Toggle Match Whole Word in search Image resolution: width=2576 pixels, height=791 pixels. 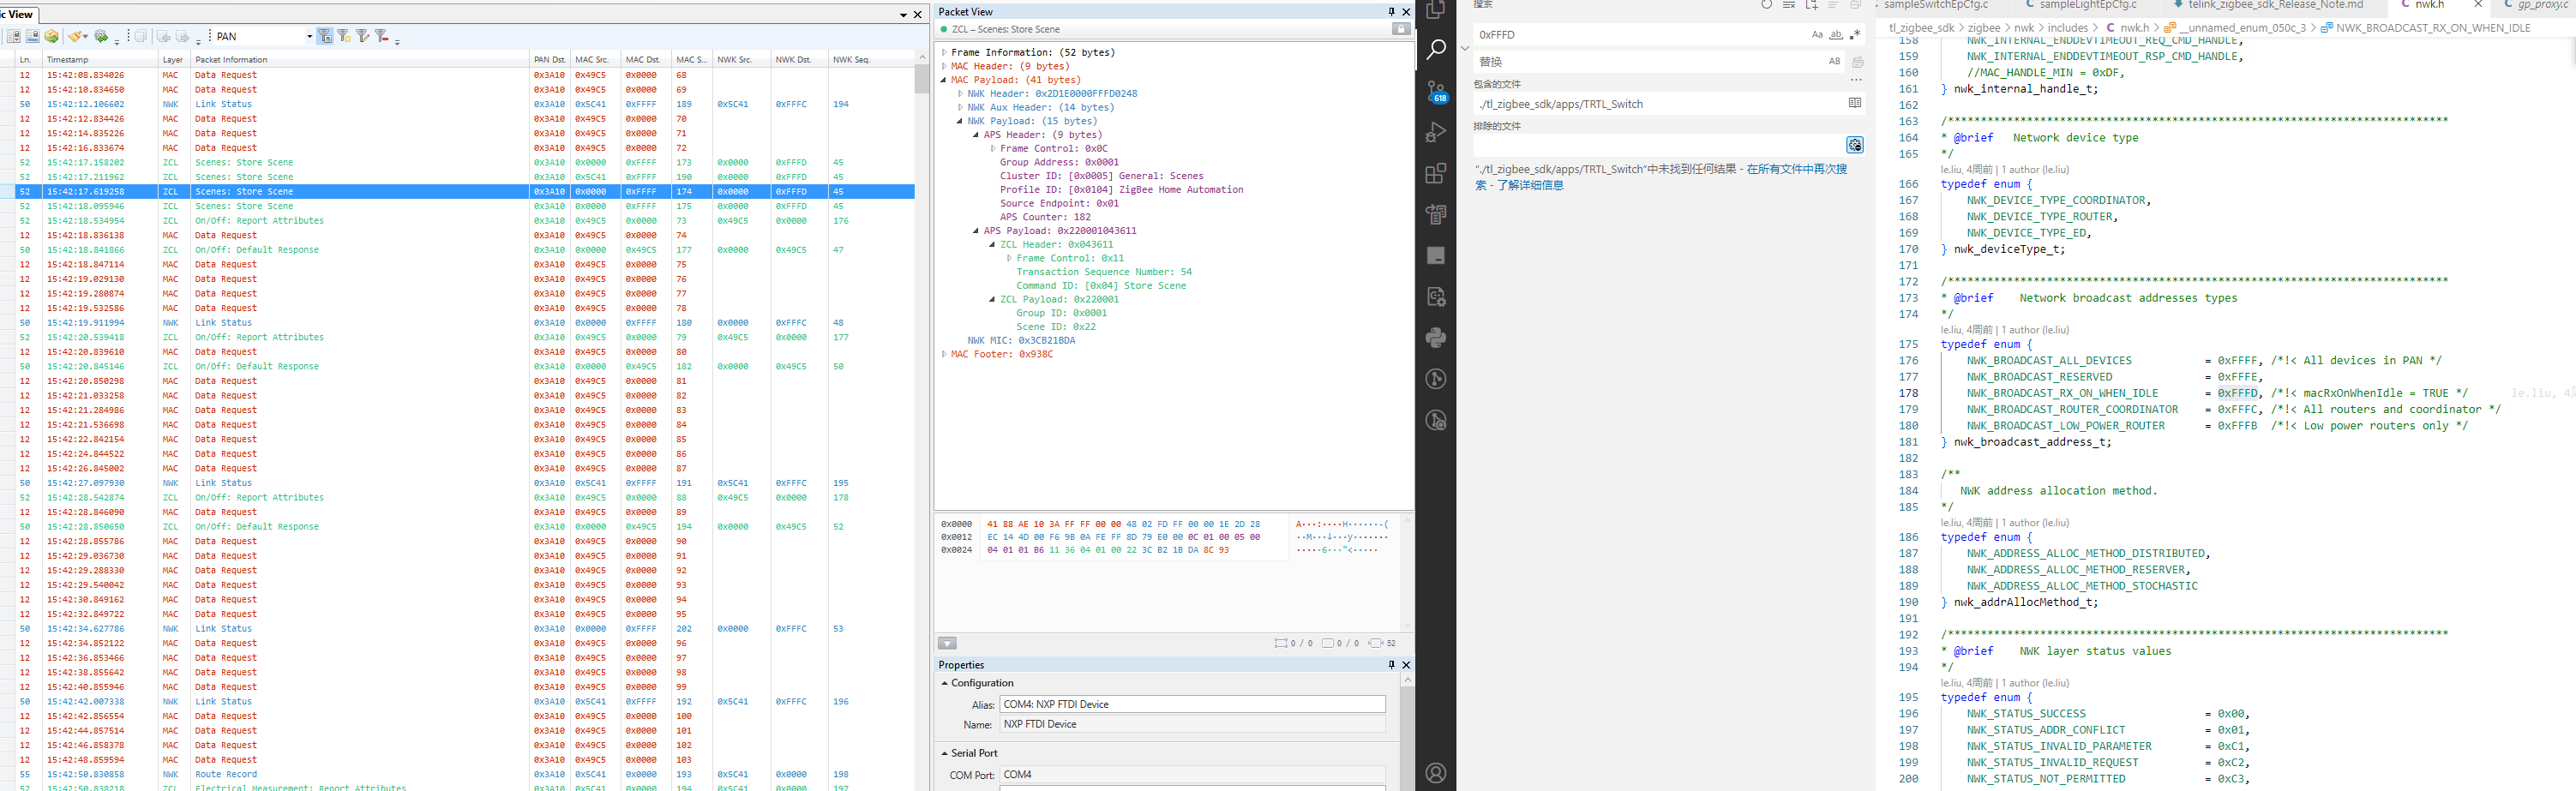[1836, 35]
